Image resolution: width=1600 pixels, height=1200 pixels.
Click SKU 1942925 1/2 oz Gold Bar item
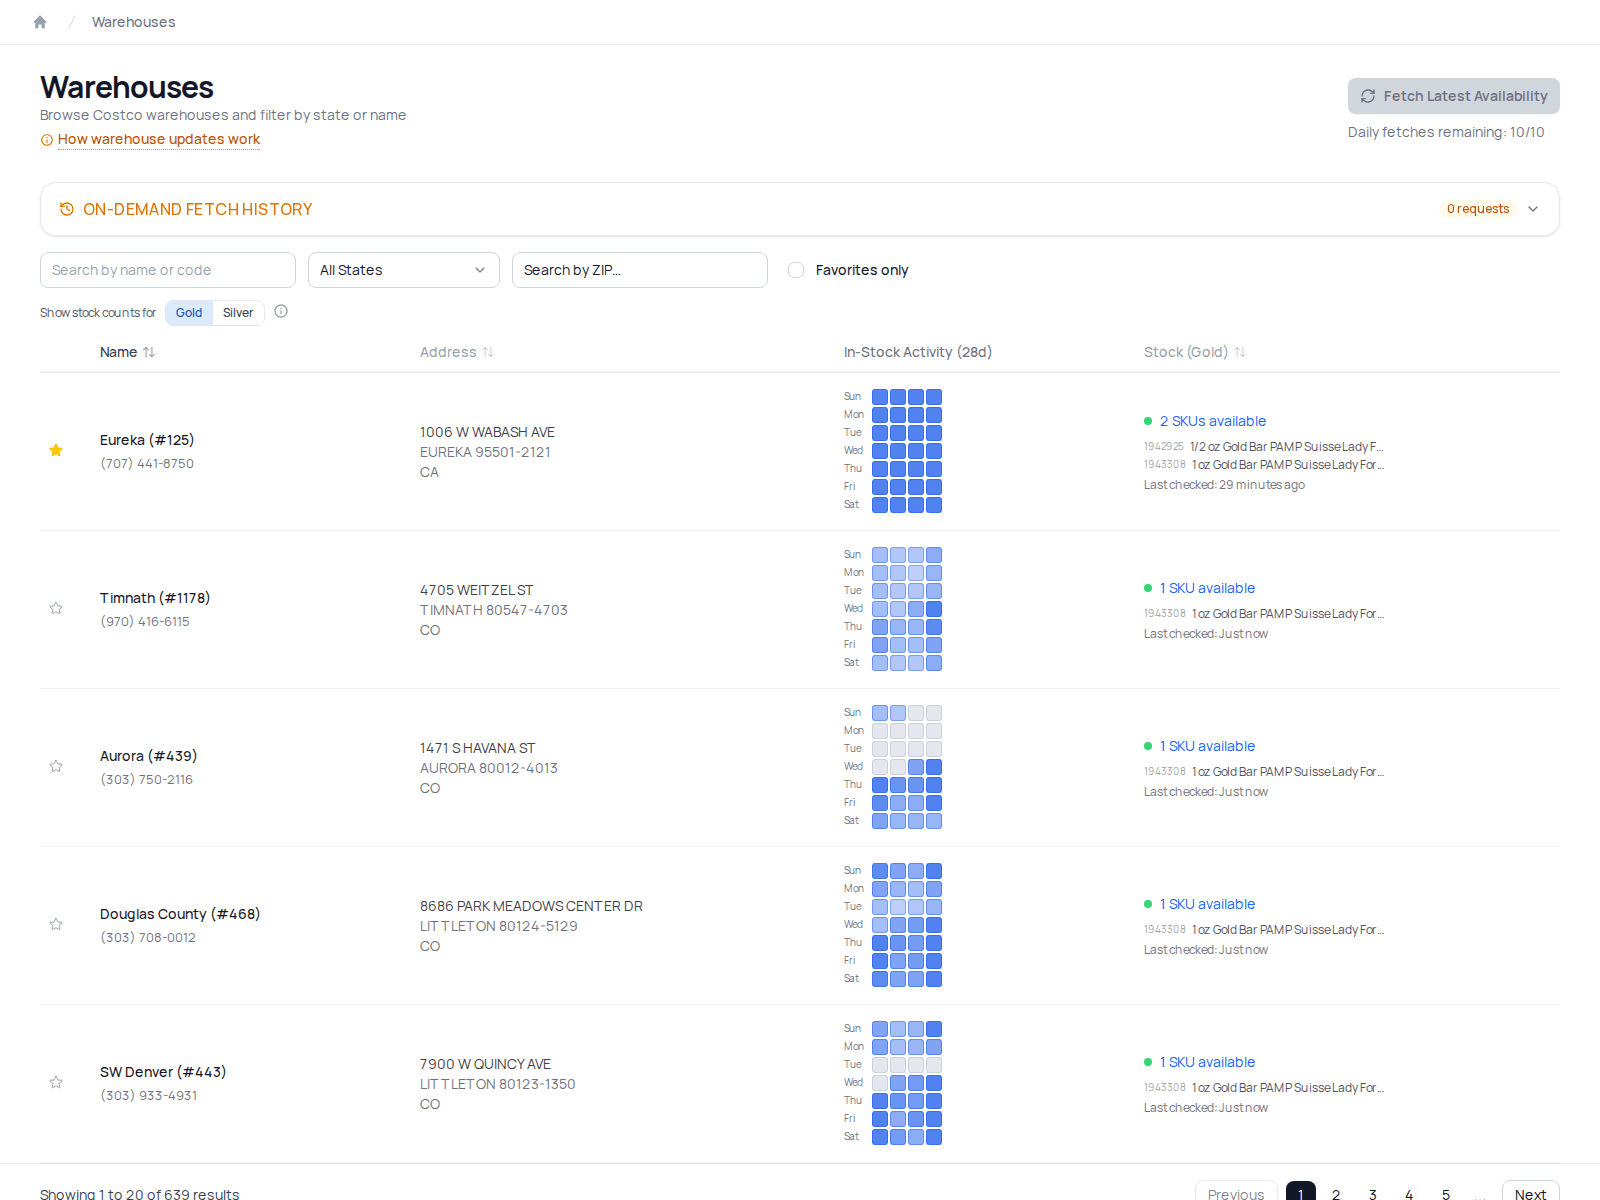(1264, 447)
